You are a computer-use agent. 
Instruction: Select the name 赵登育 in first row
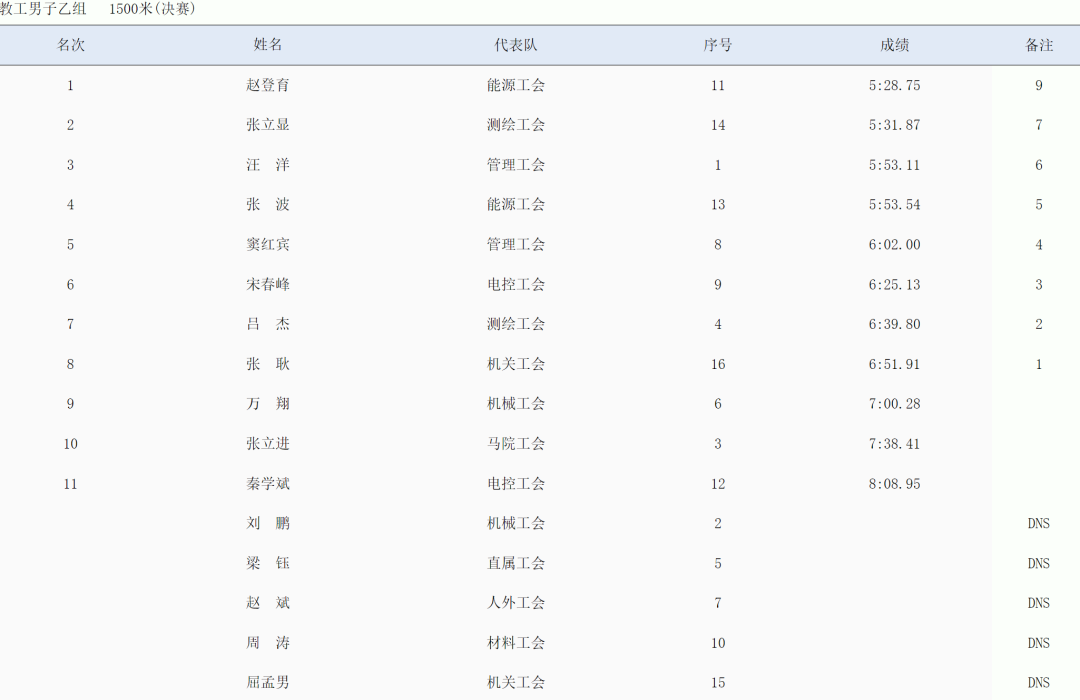(x=268, y=85)
